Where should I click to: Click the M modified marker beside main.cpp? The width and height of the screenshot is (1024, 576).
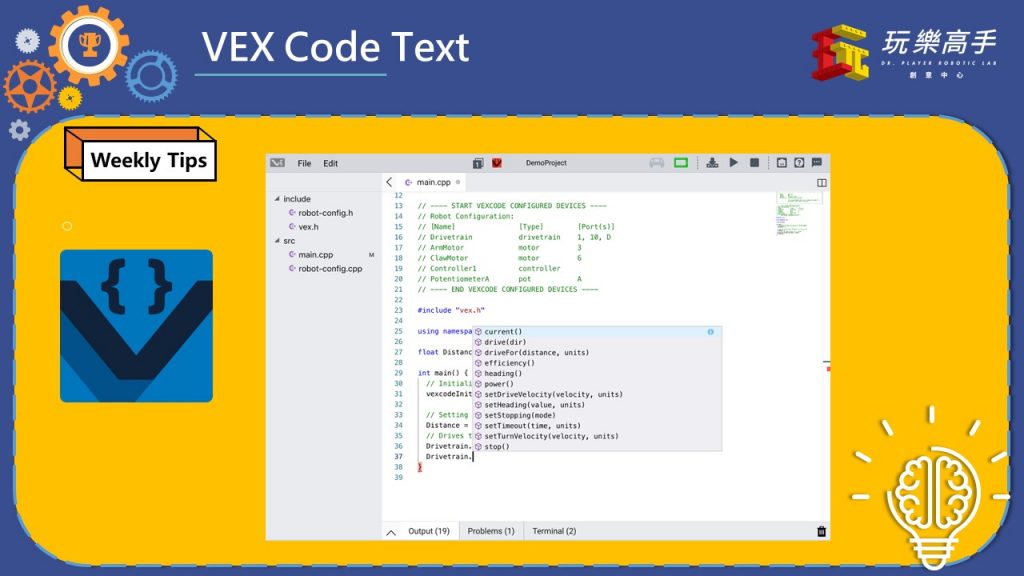point(372,255)
